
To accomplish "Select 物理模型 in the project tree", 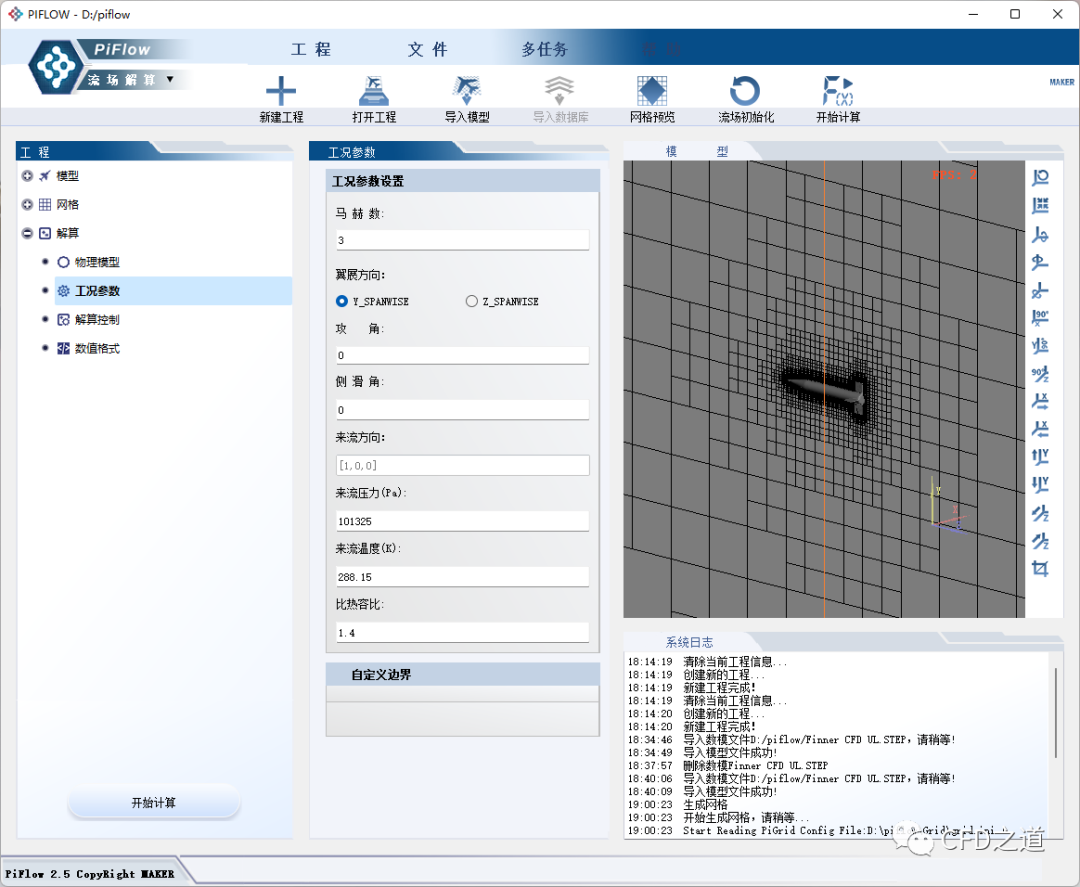I will point(96,262).
